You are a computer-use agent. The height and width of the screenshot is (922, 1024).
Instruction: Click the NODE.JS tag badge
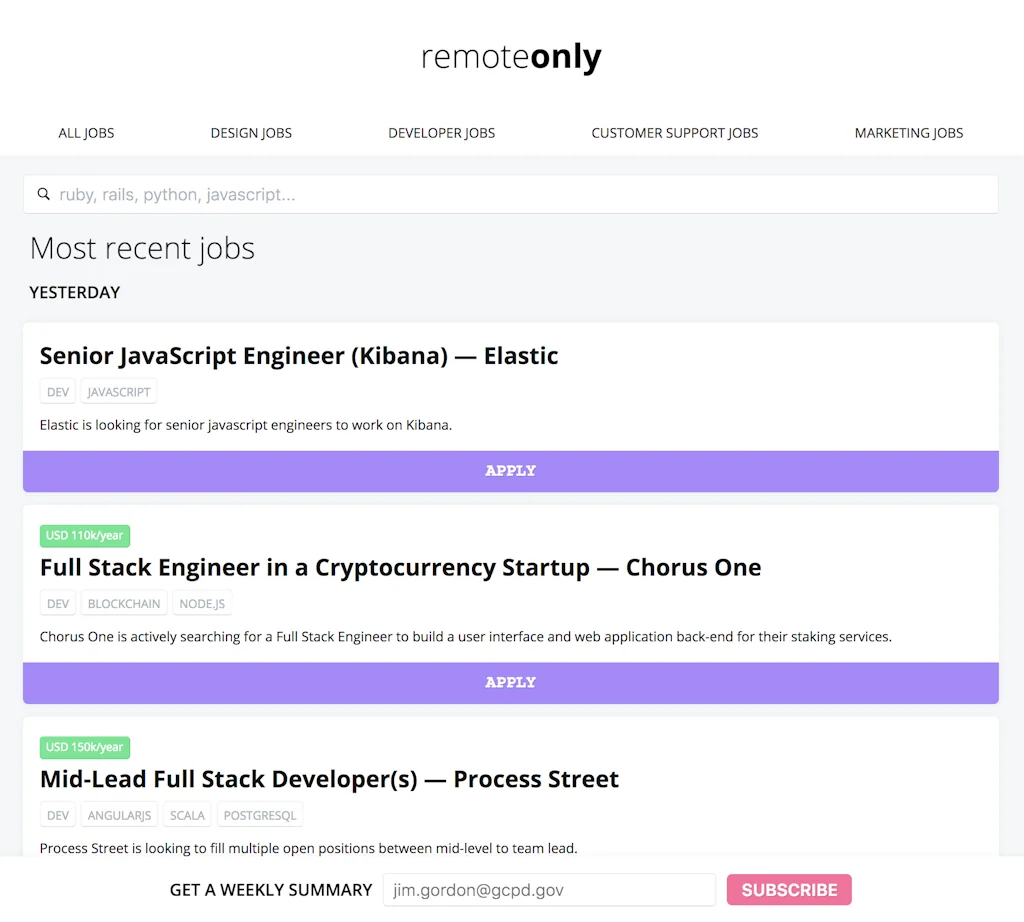202,603
